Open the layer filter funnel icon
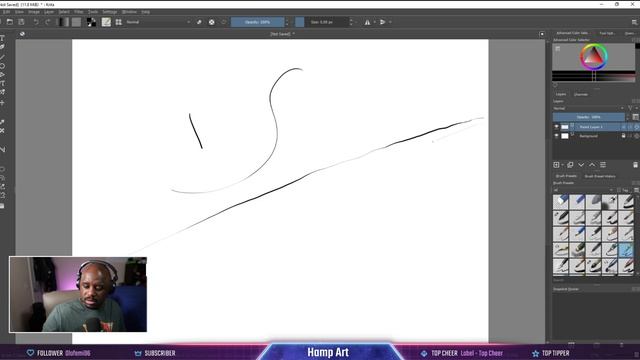Image resolution: width=640 pixels, height=360 pixels. 630,108
